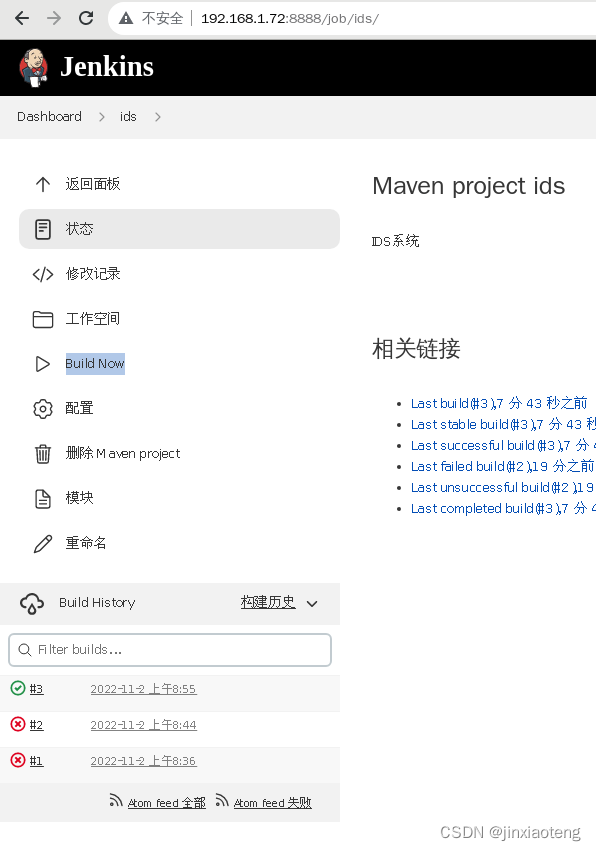596x851 pixels.
Task: Open the 构建历史 trend link
Action: [x=268, y=602]
